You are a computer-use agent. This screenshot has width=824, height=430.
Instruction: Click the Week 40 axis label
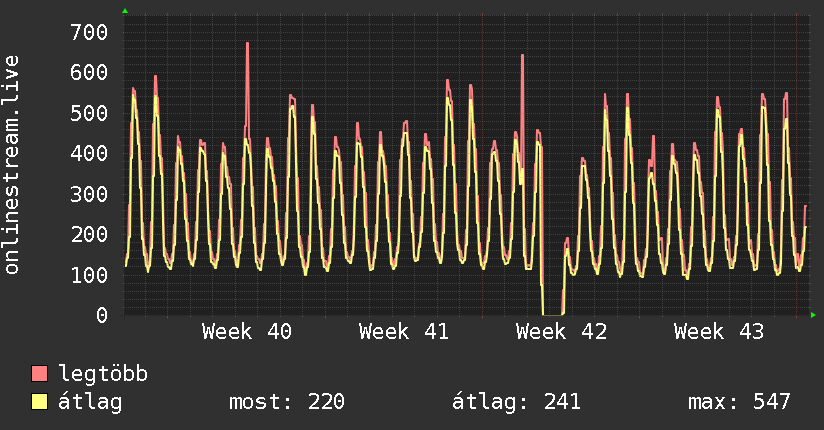click(247, 332)
